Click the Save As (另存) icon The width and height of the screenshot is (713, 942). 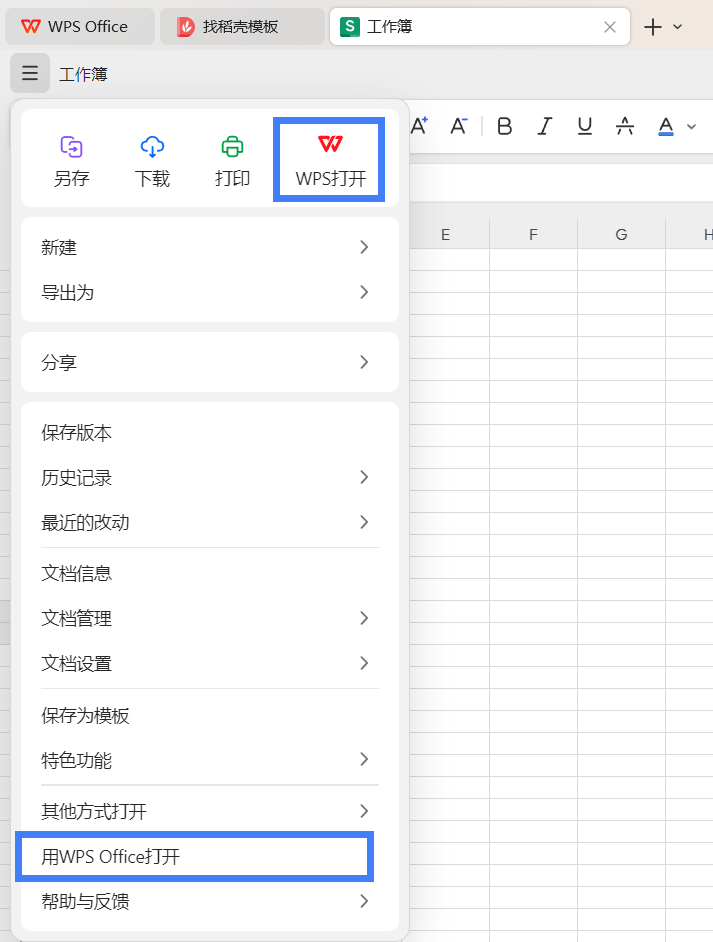(x=71, y=147)
